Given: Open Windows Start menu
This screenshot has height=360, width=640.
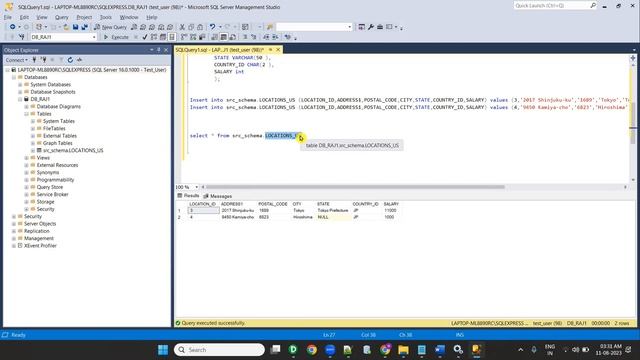Looking at the screenshot, I should point(163,350).
